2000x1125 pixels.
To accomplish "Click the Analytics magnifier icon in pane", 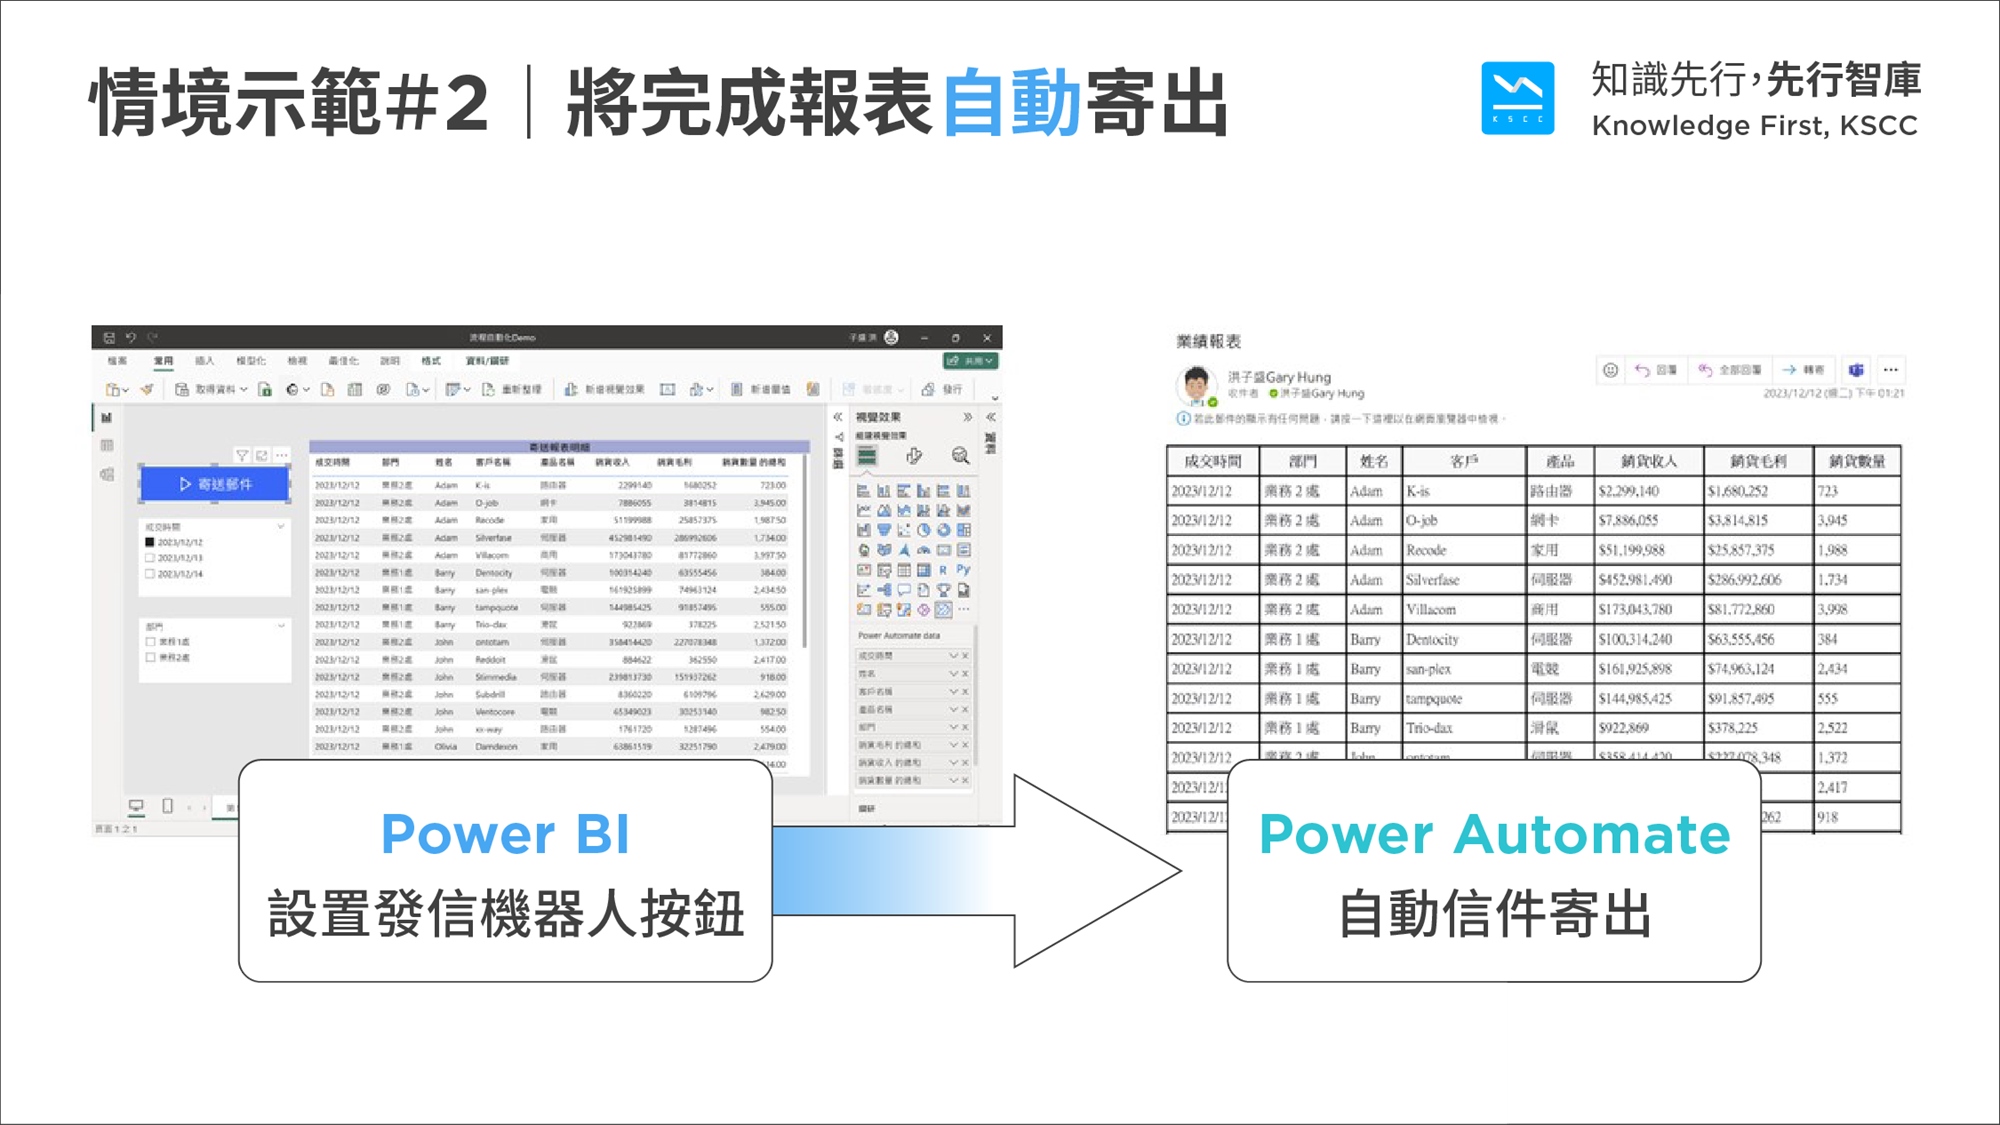I will coord(960,456).
